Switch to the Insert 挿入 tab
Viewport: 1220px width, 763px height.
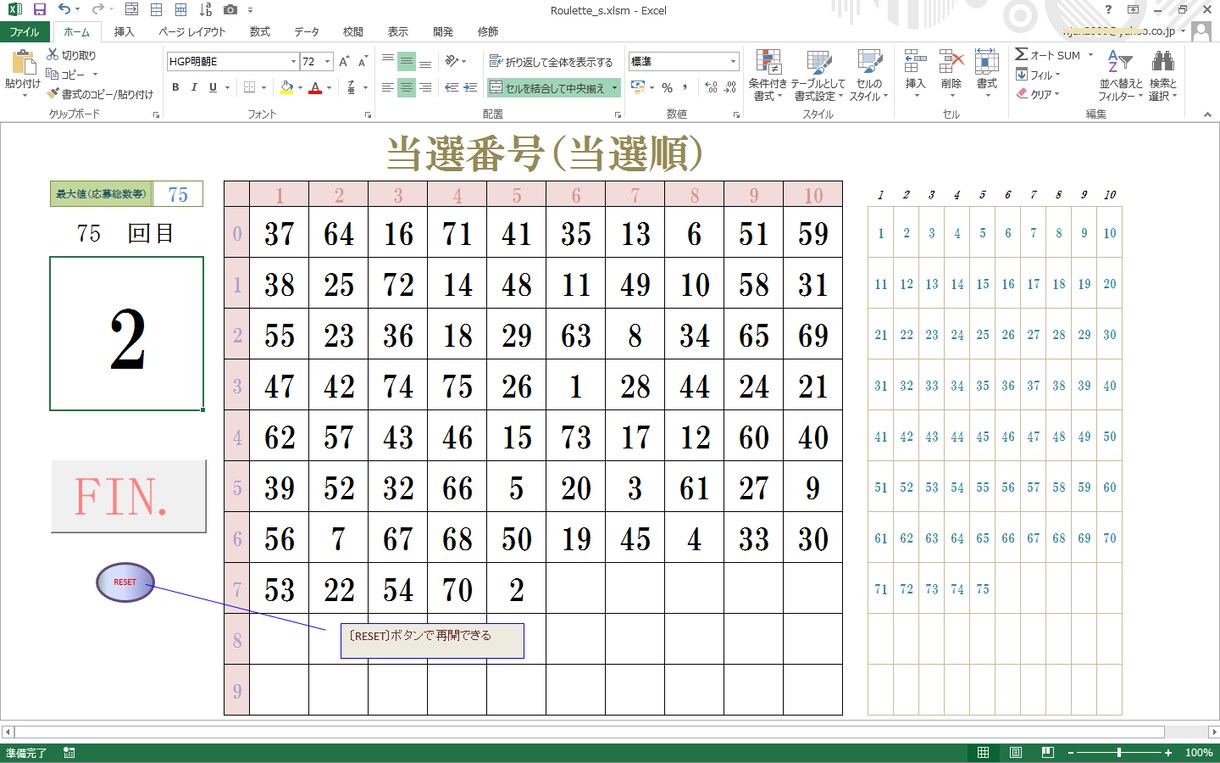124,32
